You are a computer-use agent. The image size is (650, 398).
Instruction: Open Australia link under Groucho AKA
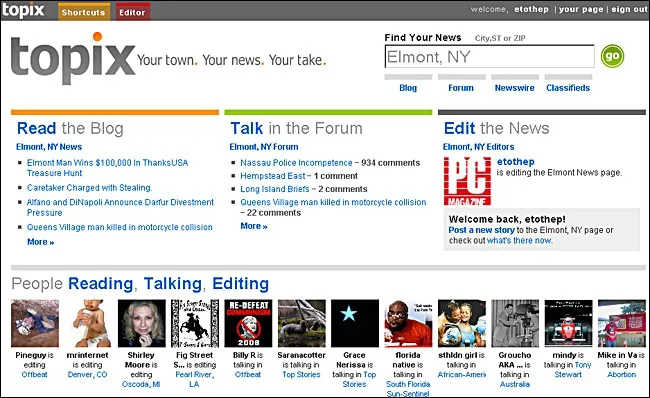pos(515,384)
